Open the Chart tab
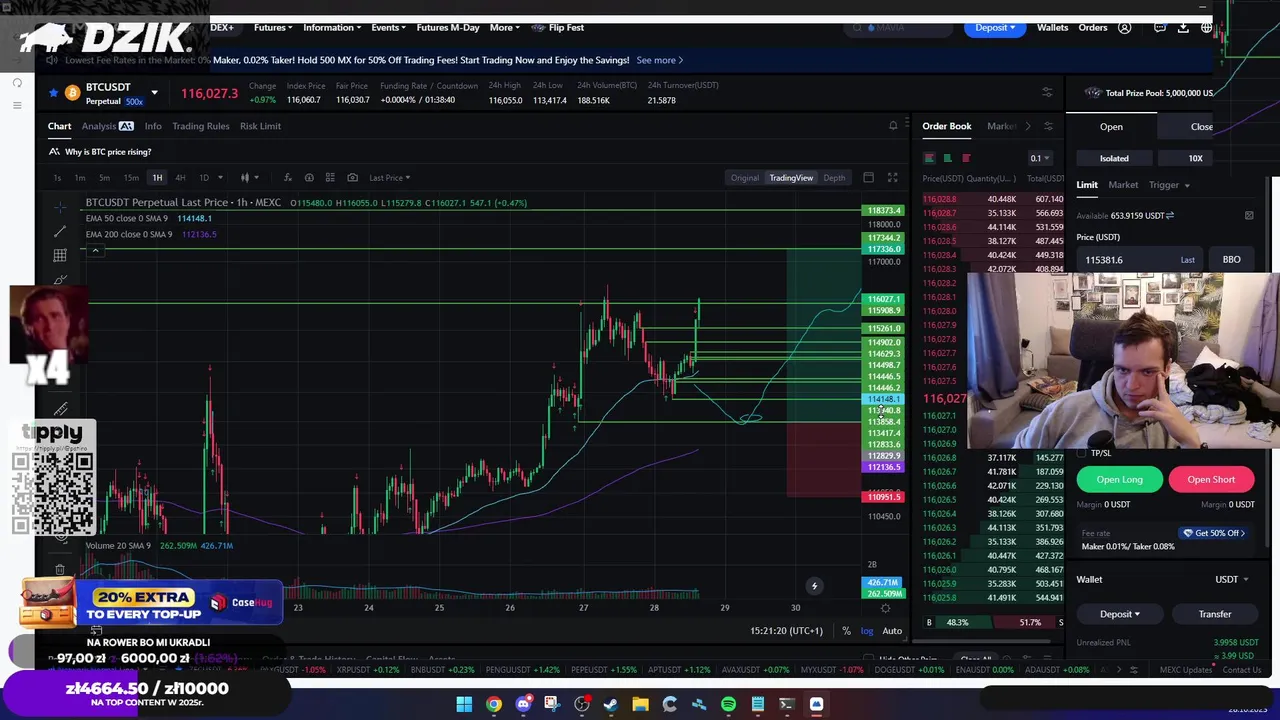The height and width of the screenshot is (720, 1280). (x=59, y=126)
